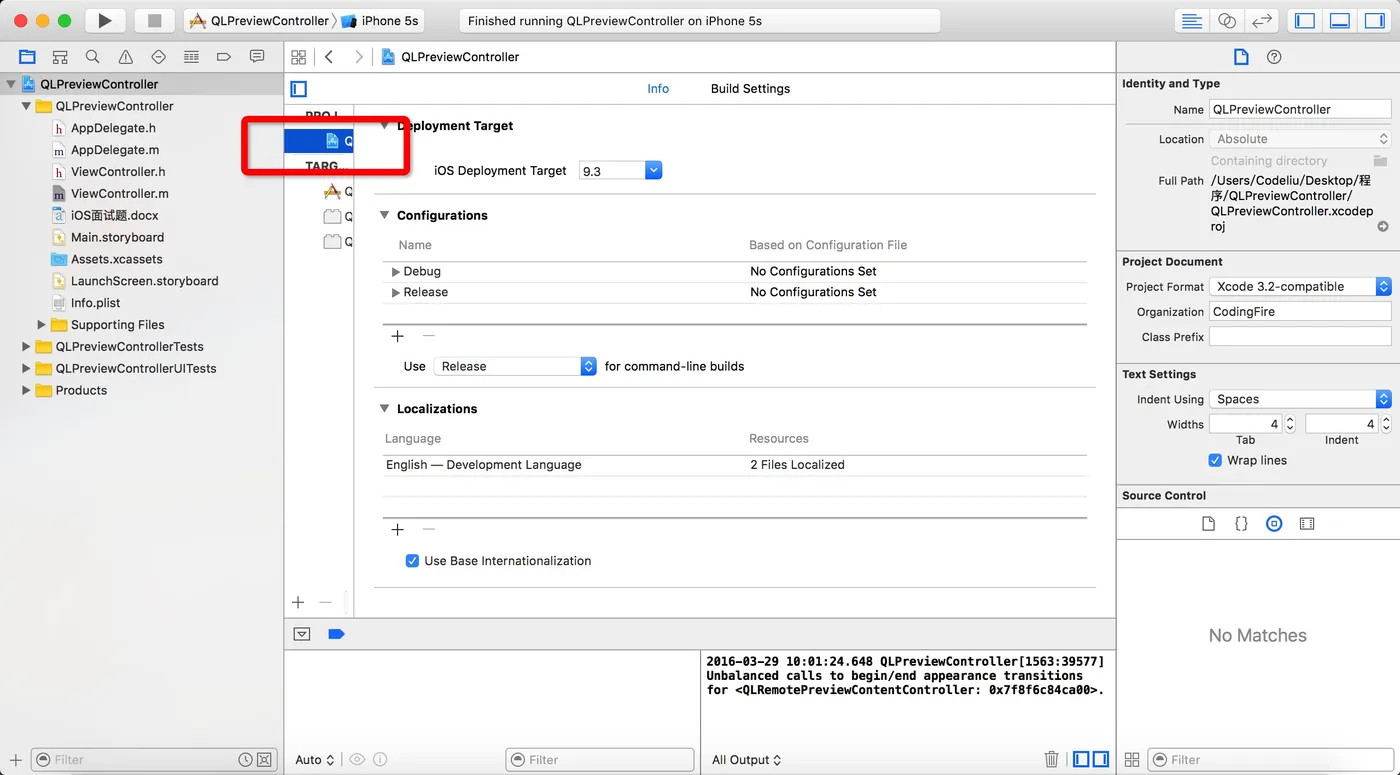
Task: Open the Version editor
Action: pyautogui.click(x=1262, y=20)
